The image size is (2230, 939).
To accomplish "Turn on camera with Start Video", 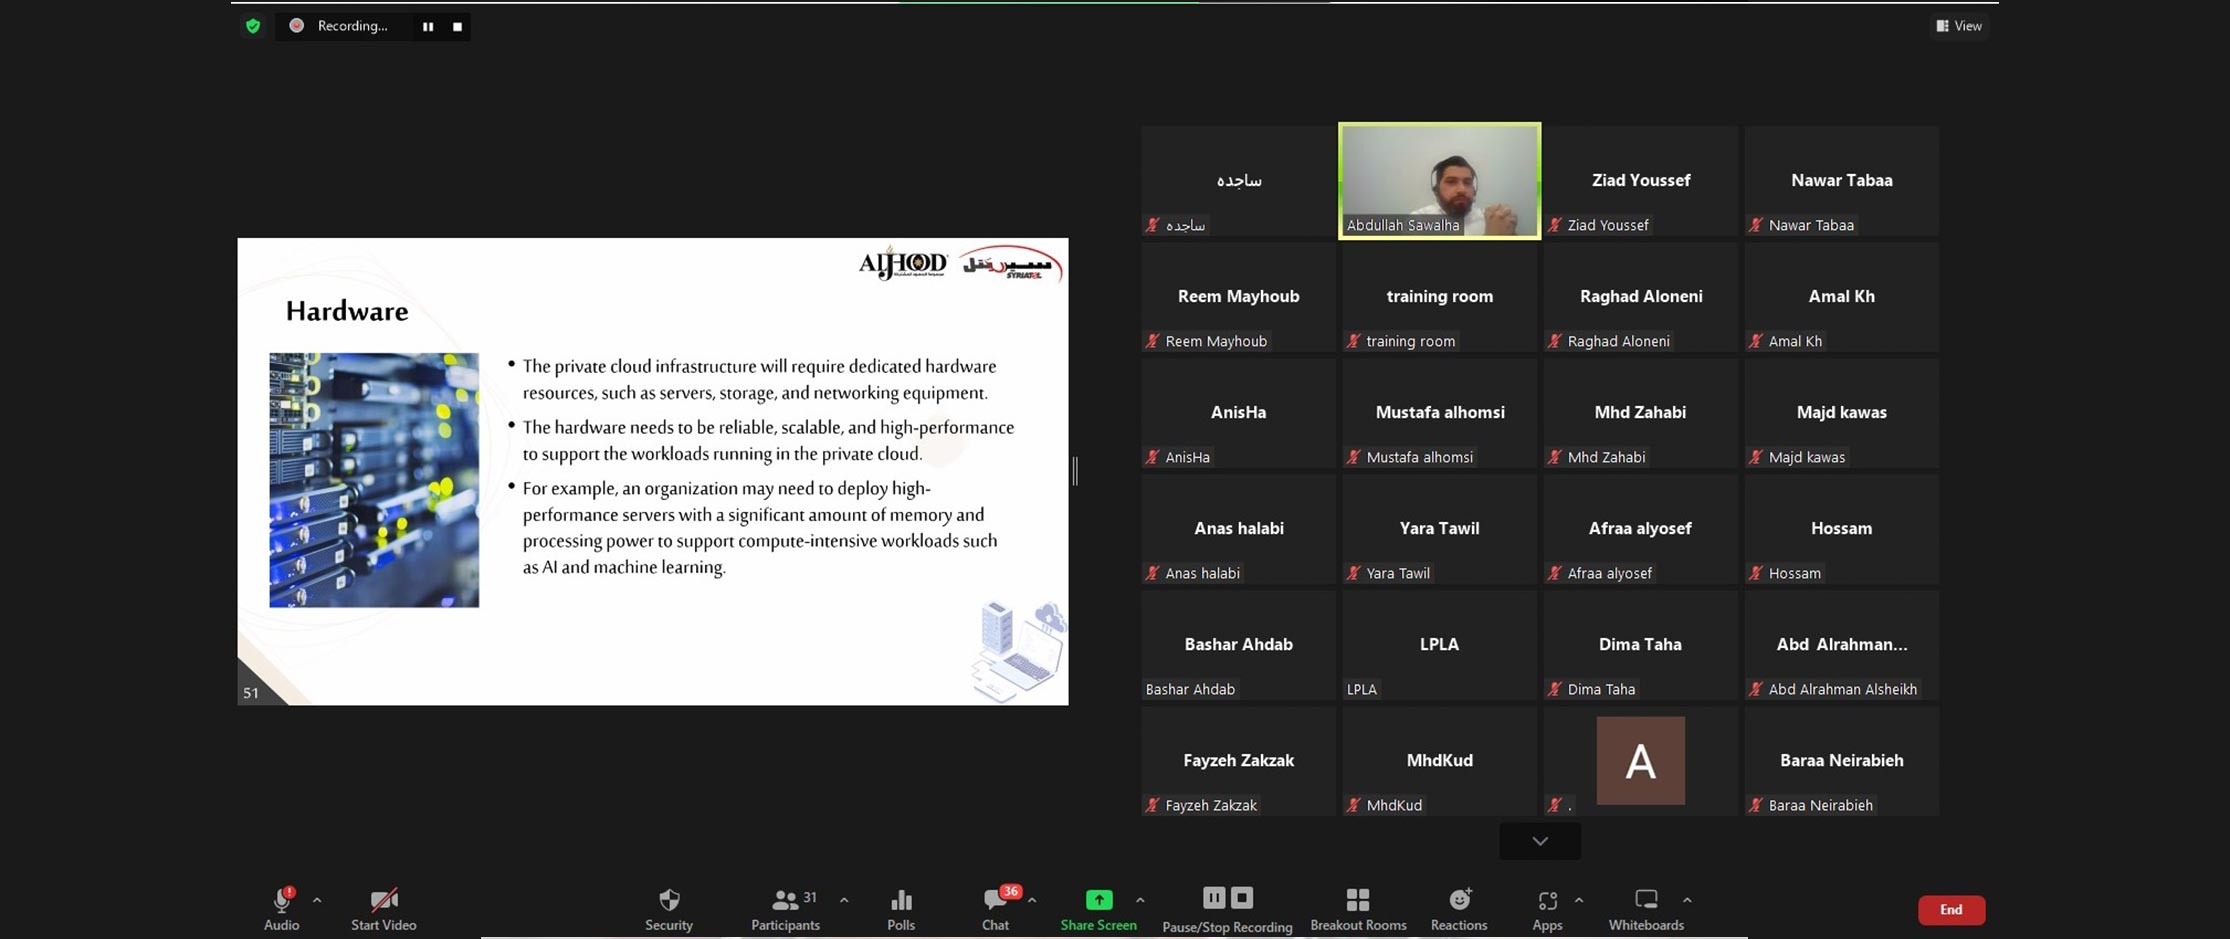I will [x=383, y=908].
